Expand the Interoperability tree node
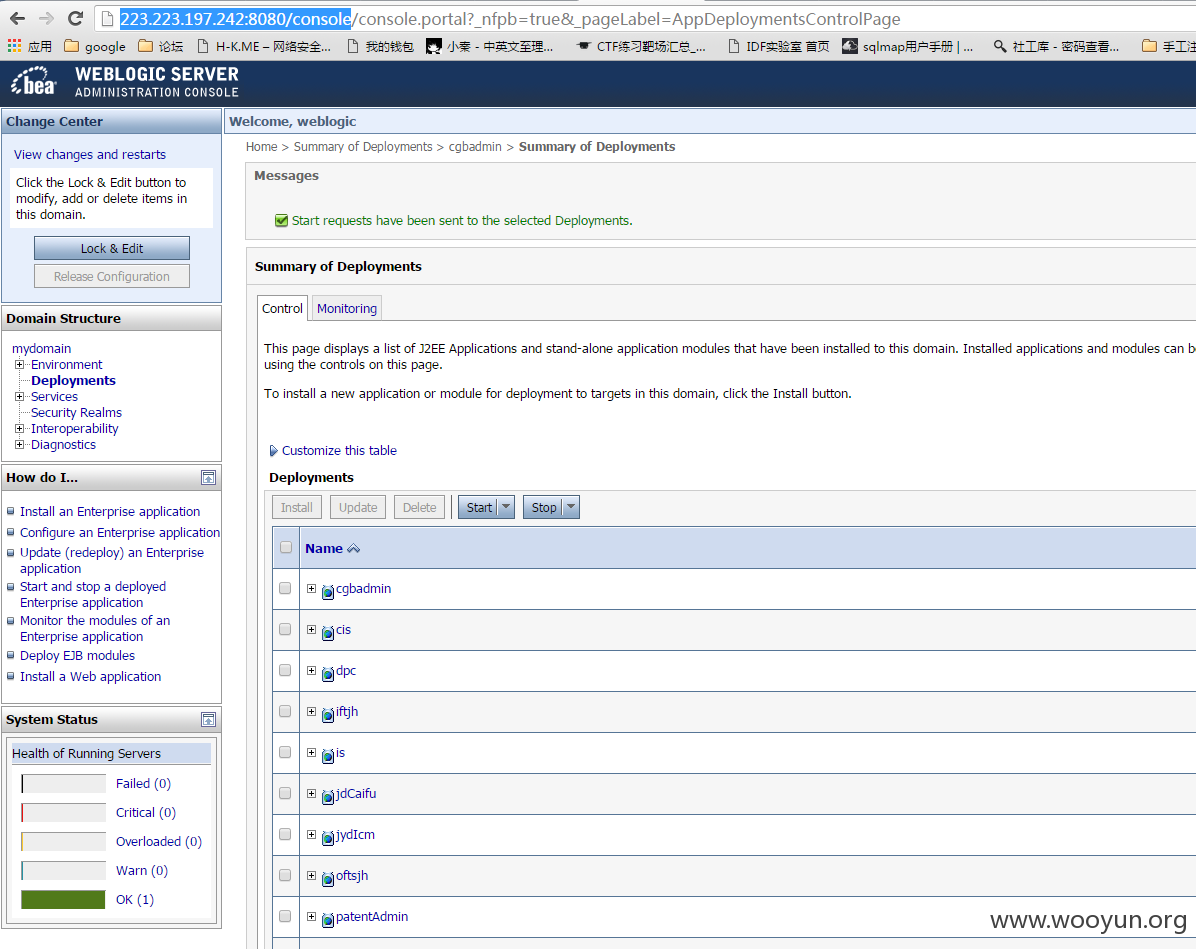Viewport: 1196px width, 949px height. (20, 429)
